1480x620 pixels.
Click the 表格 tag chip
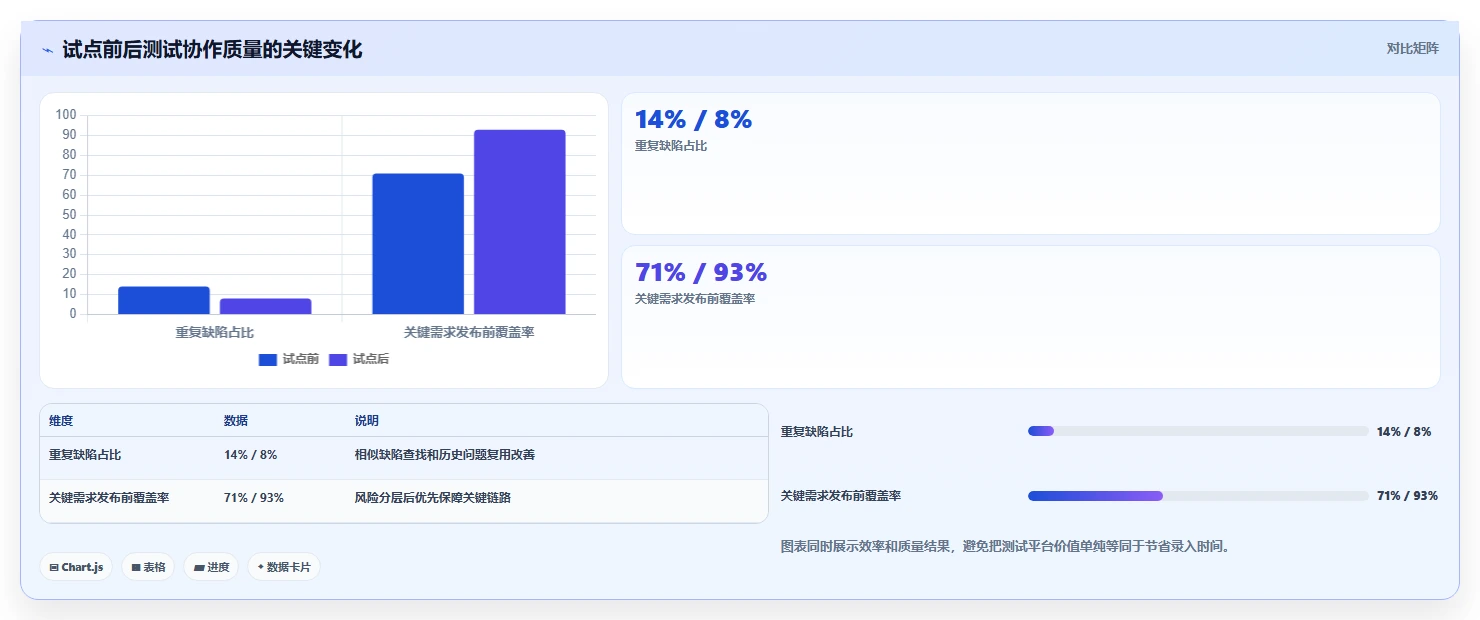click(148, 567)
